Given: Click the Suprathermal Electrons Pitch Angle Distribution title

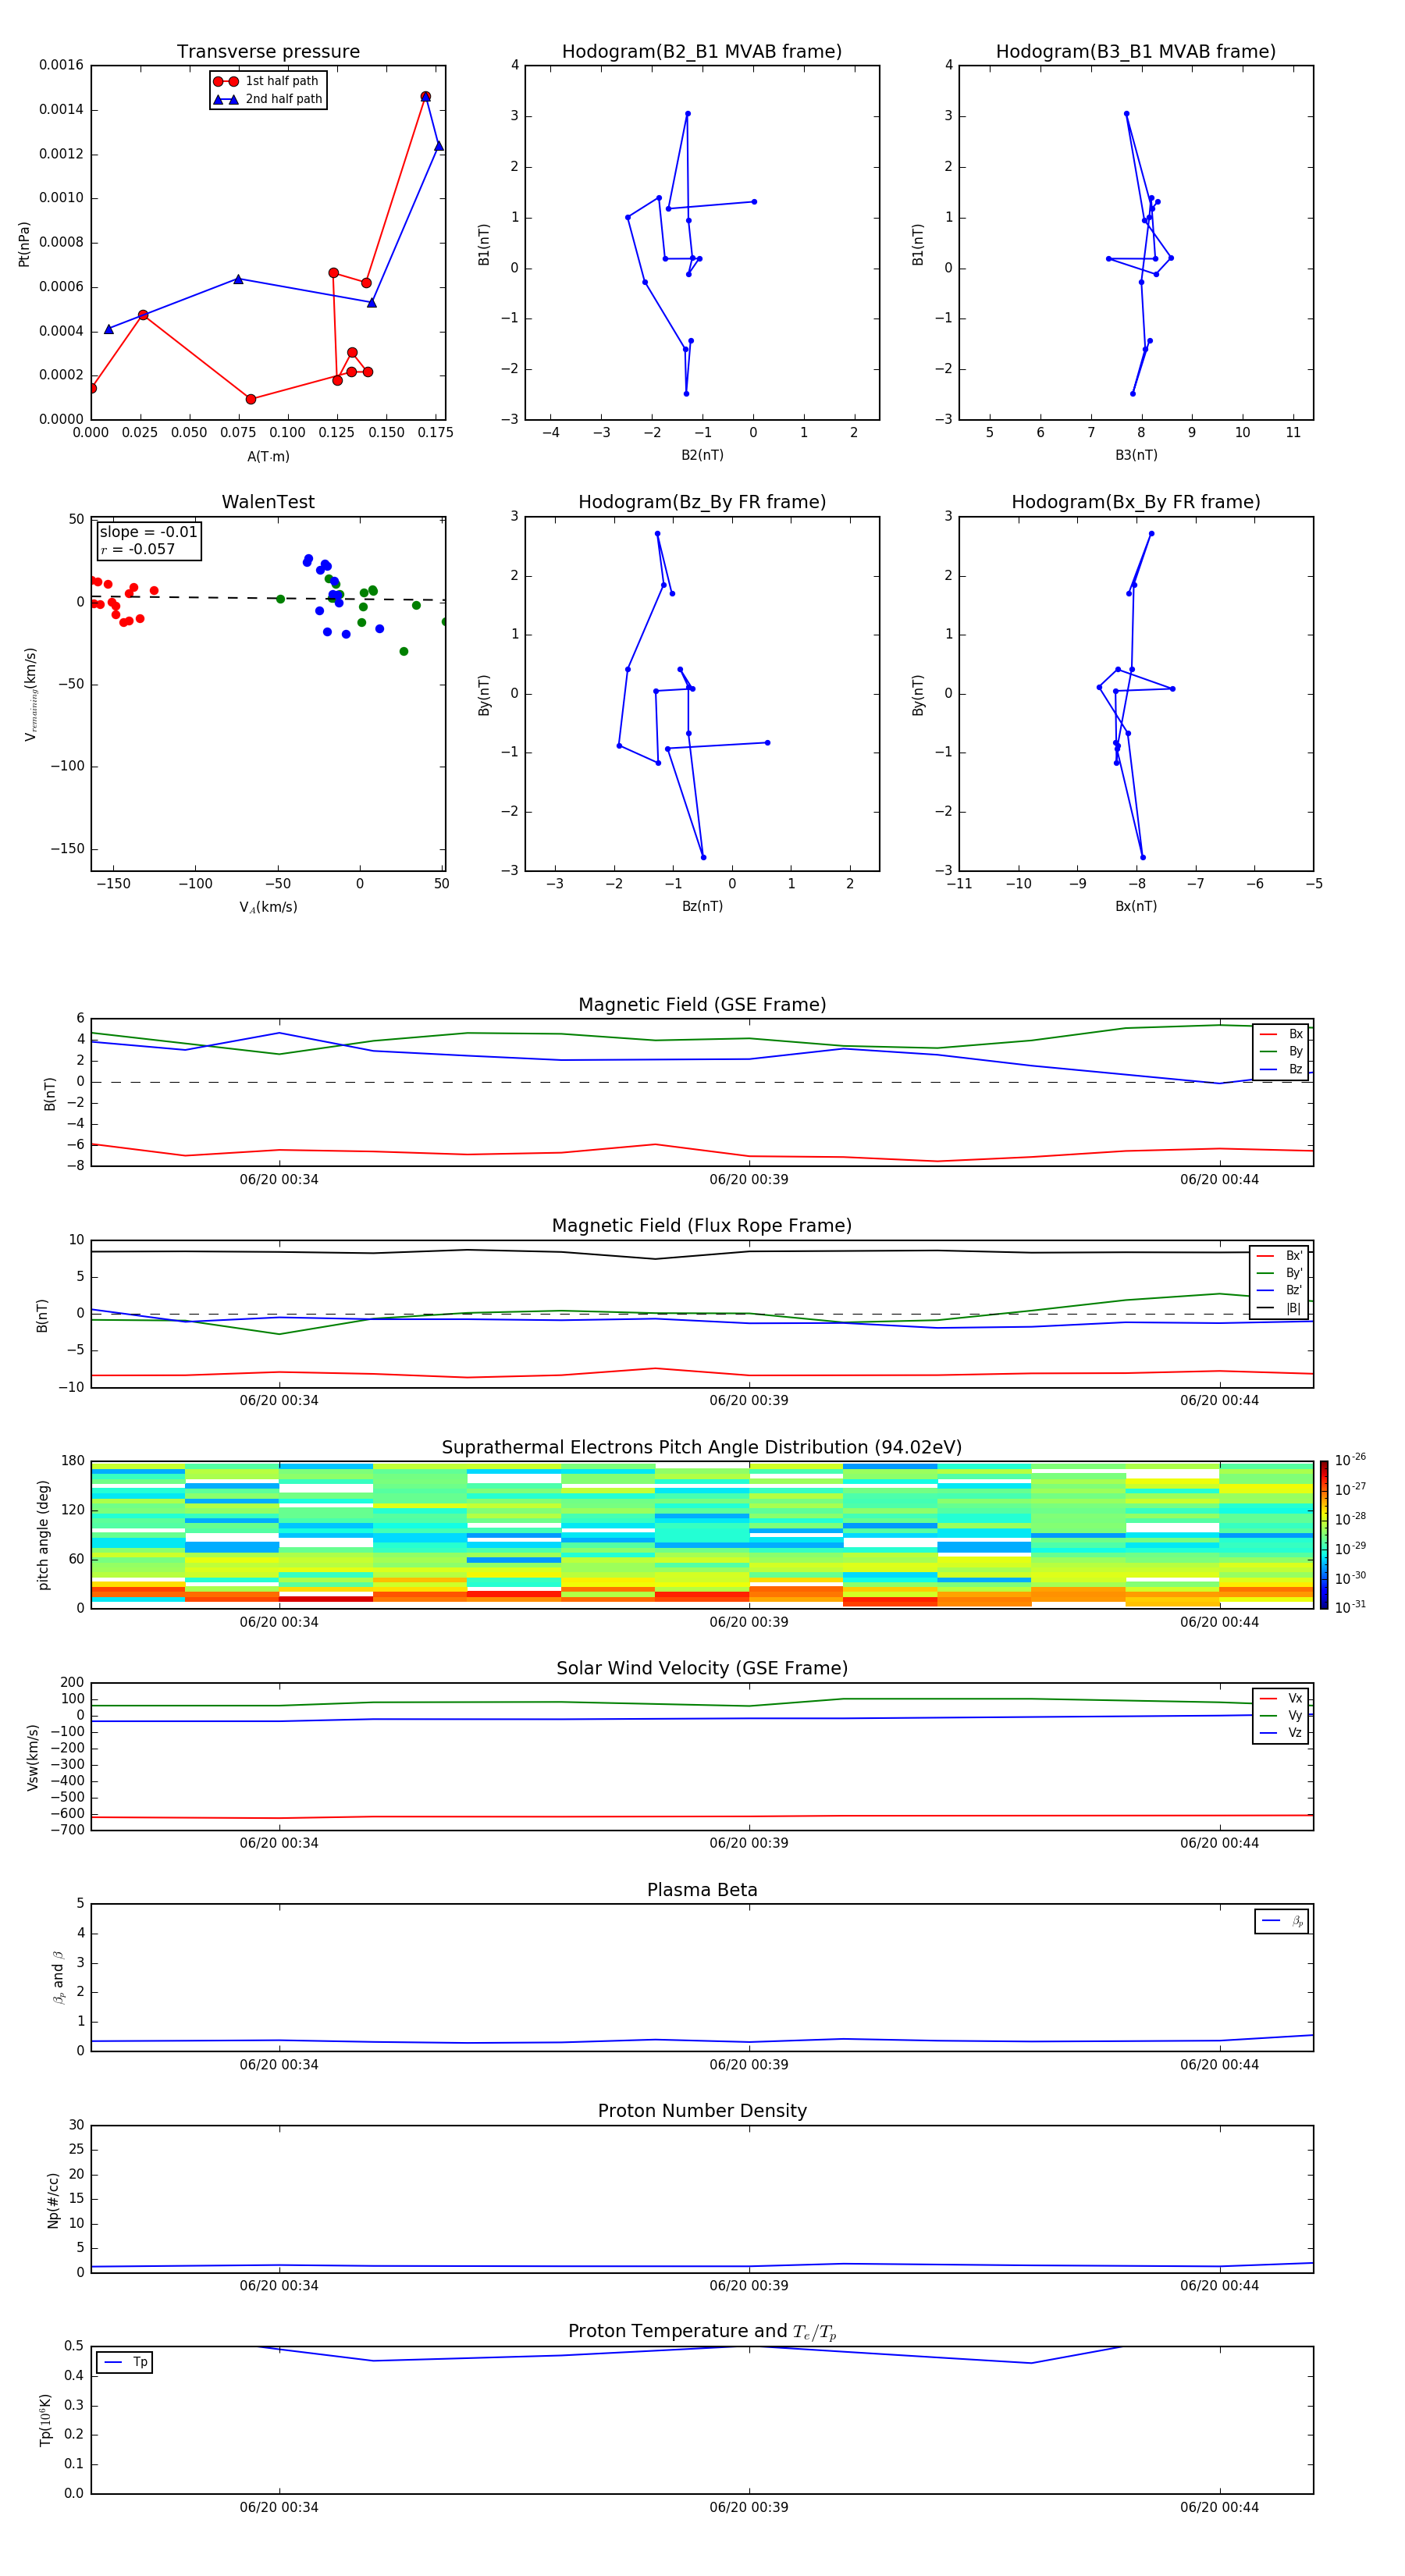Looking at the screenshot, I should click(x=702, y=1448).
